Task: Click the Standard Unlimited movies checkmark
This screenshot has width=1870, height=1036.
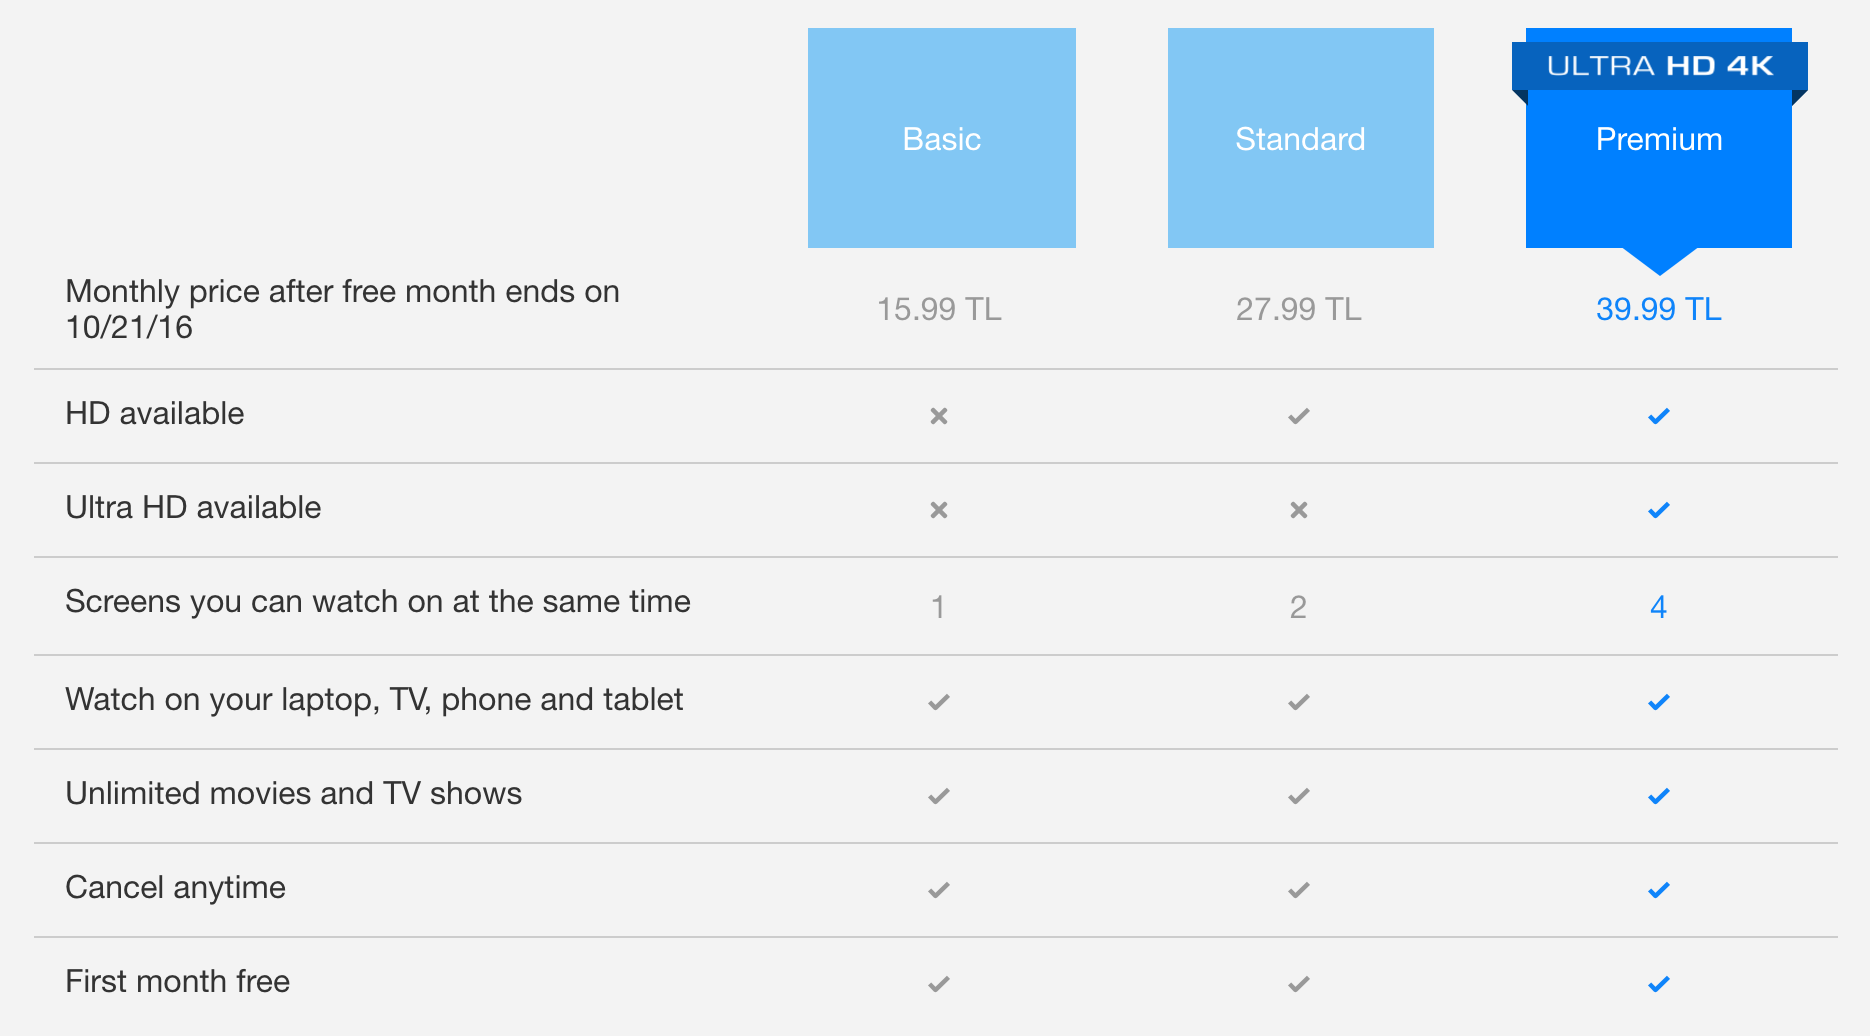Action: click(1299, 796)
